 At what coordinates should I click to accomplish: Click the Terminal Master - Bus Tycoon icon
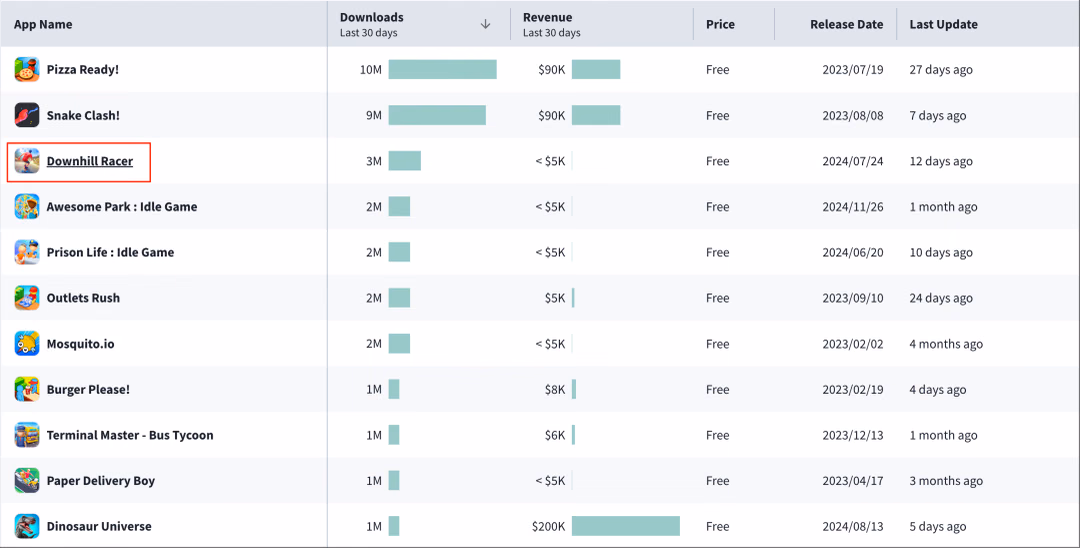pyautogui.click(x=27, y=435)
